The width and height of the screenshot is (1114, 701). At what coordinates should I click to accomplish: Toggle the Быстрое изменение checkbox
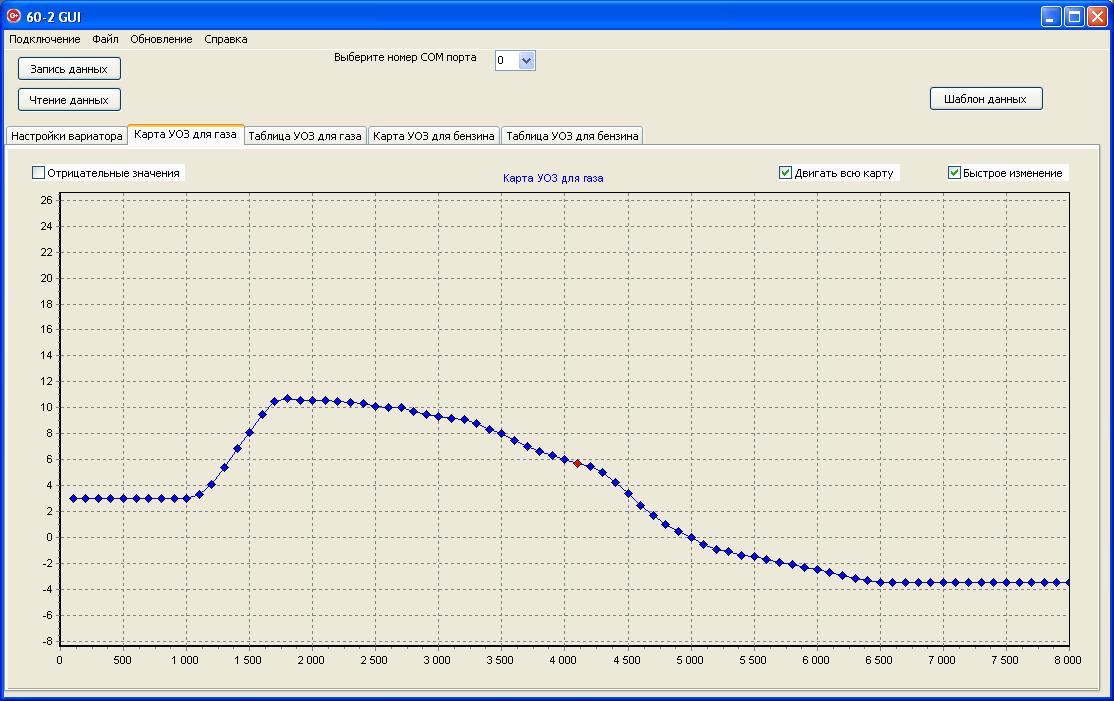(x=955, y=173)
